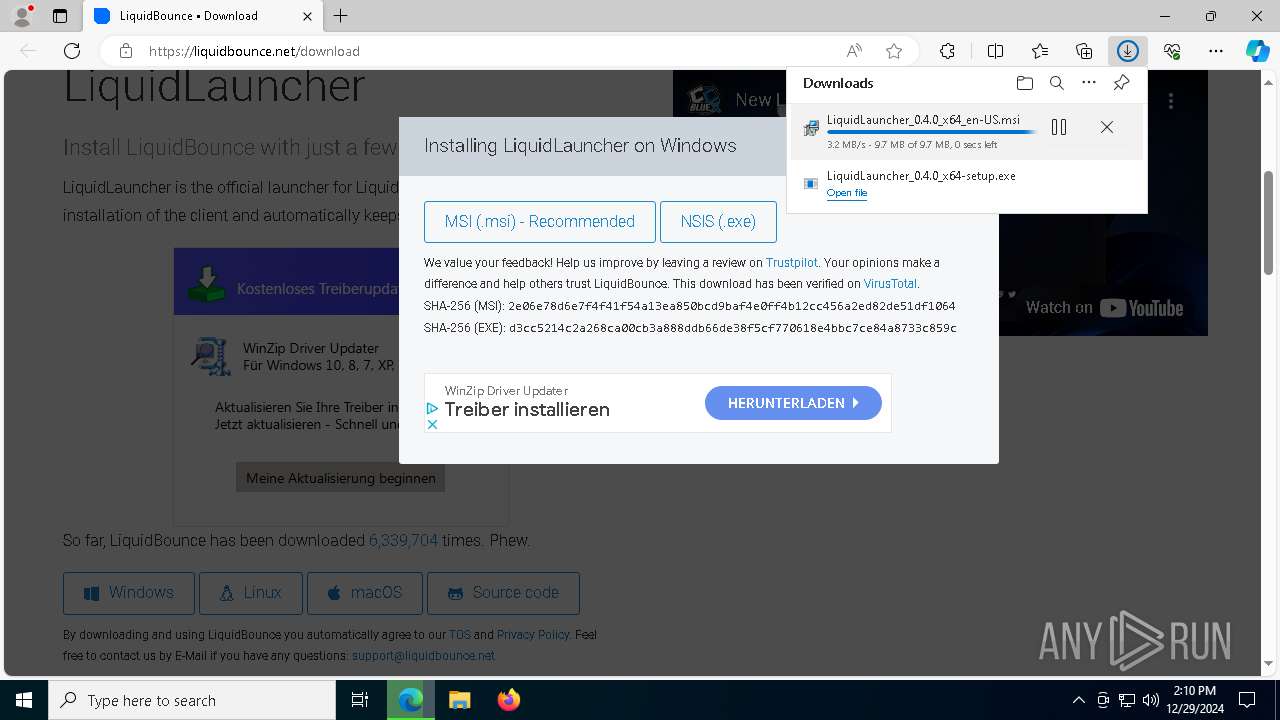Email support@liquidbounce.net link
Viewport: 1280px width, 720px height.
[423, 656]
